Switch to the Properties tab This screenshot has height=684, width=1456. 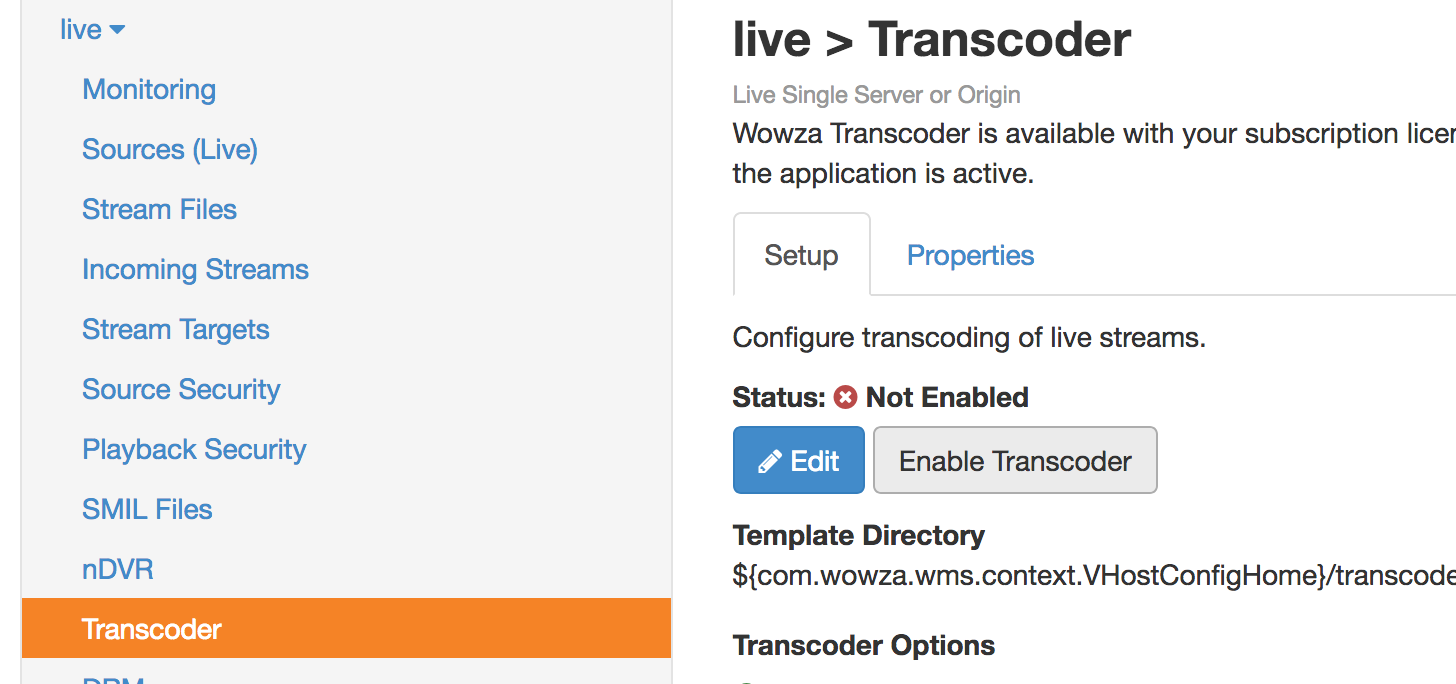click(970, 256)
